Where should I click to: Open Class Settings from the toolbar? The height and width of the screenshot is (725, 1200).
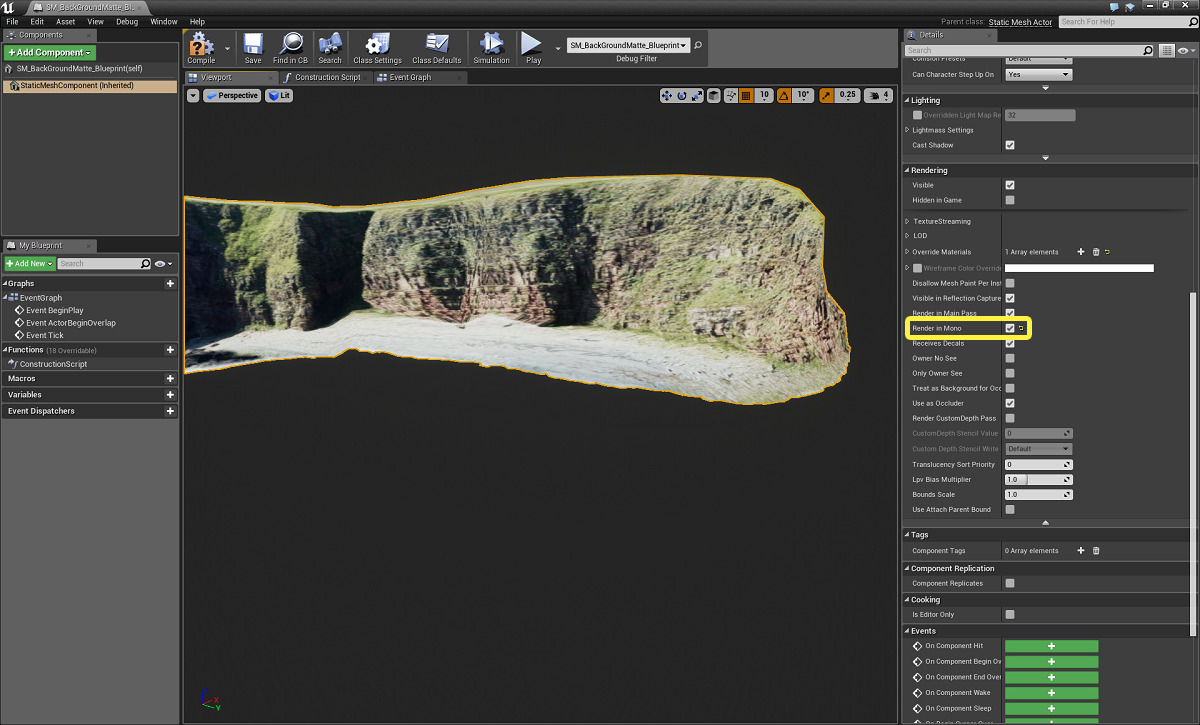[377, 47]
